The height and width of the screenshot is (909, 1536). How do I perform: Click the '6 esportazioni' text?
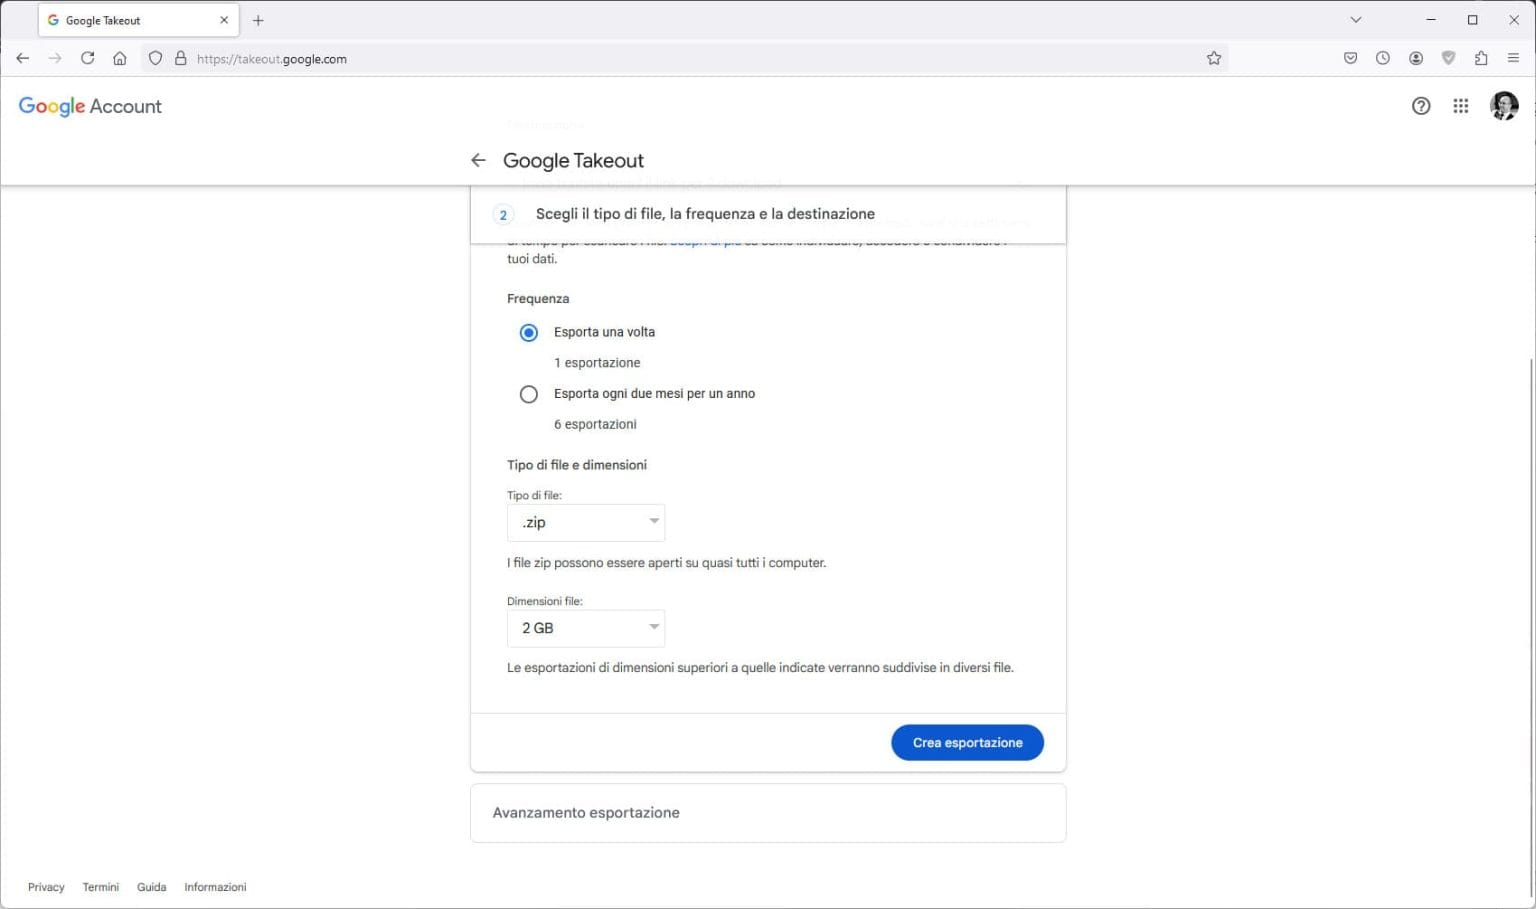coord(595,425)
